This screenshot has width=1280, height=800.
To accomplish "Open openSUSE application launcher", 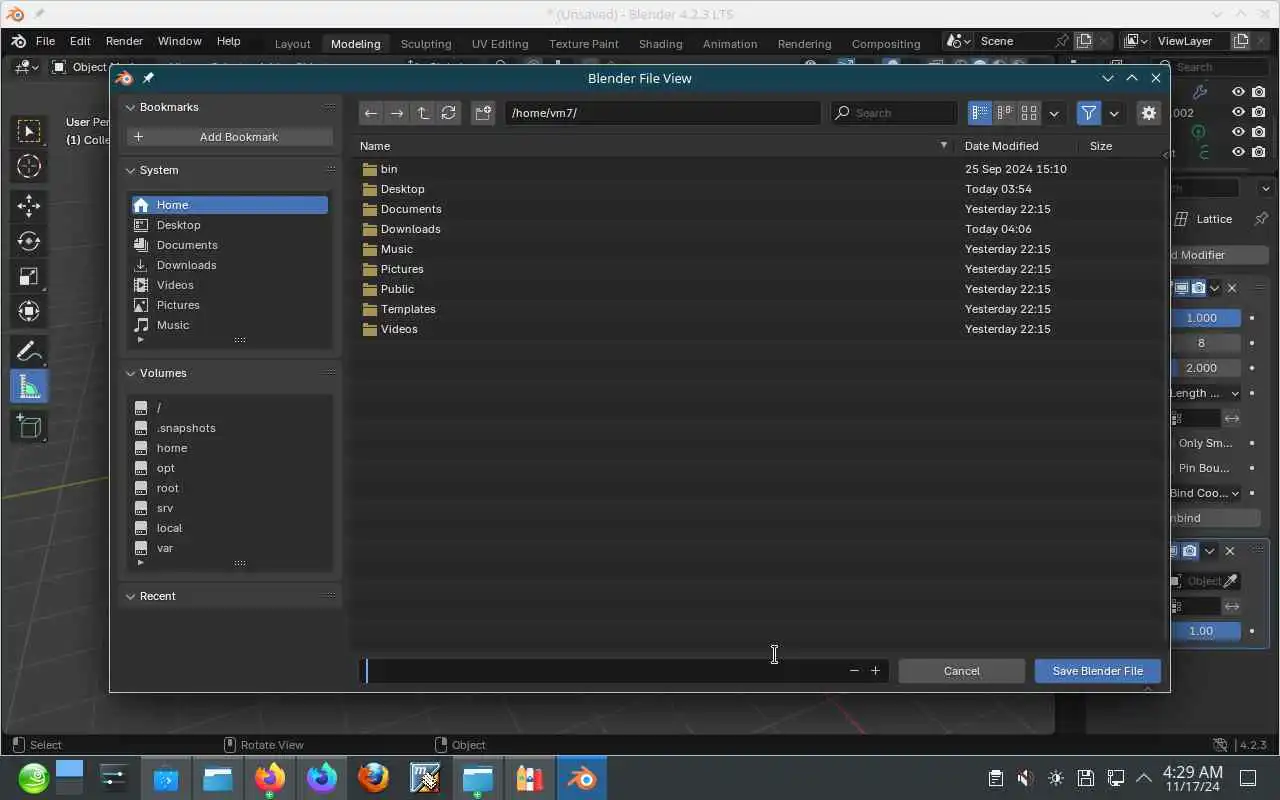I will pyautogui.click(x=33, y=778).
